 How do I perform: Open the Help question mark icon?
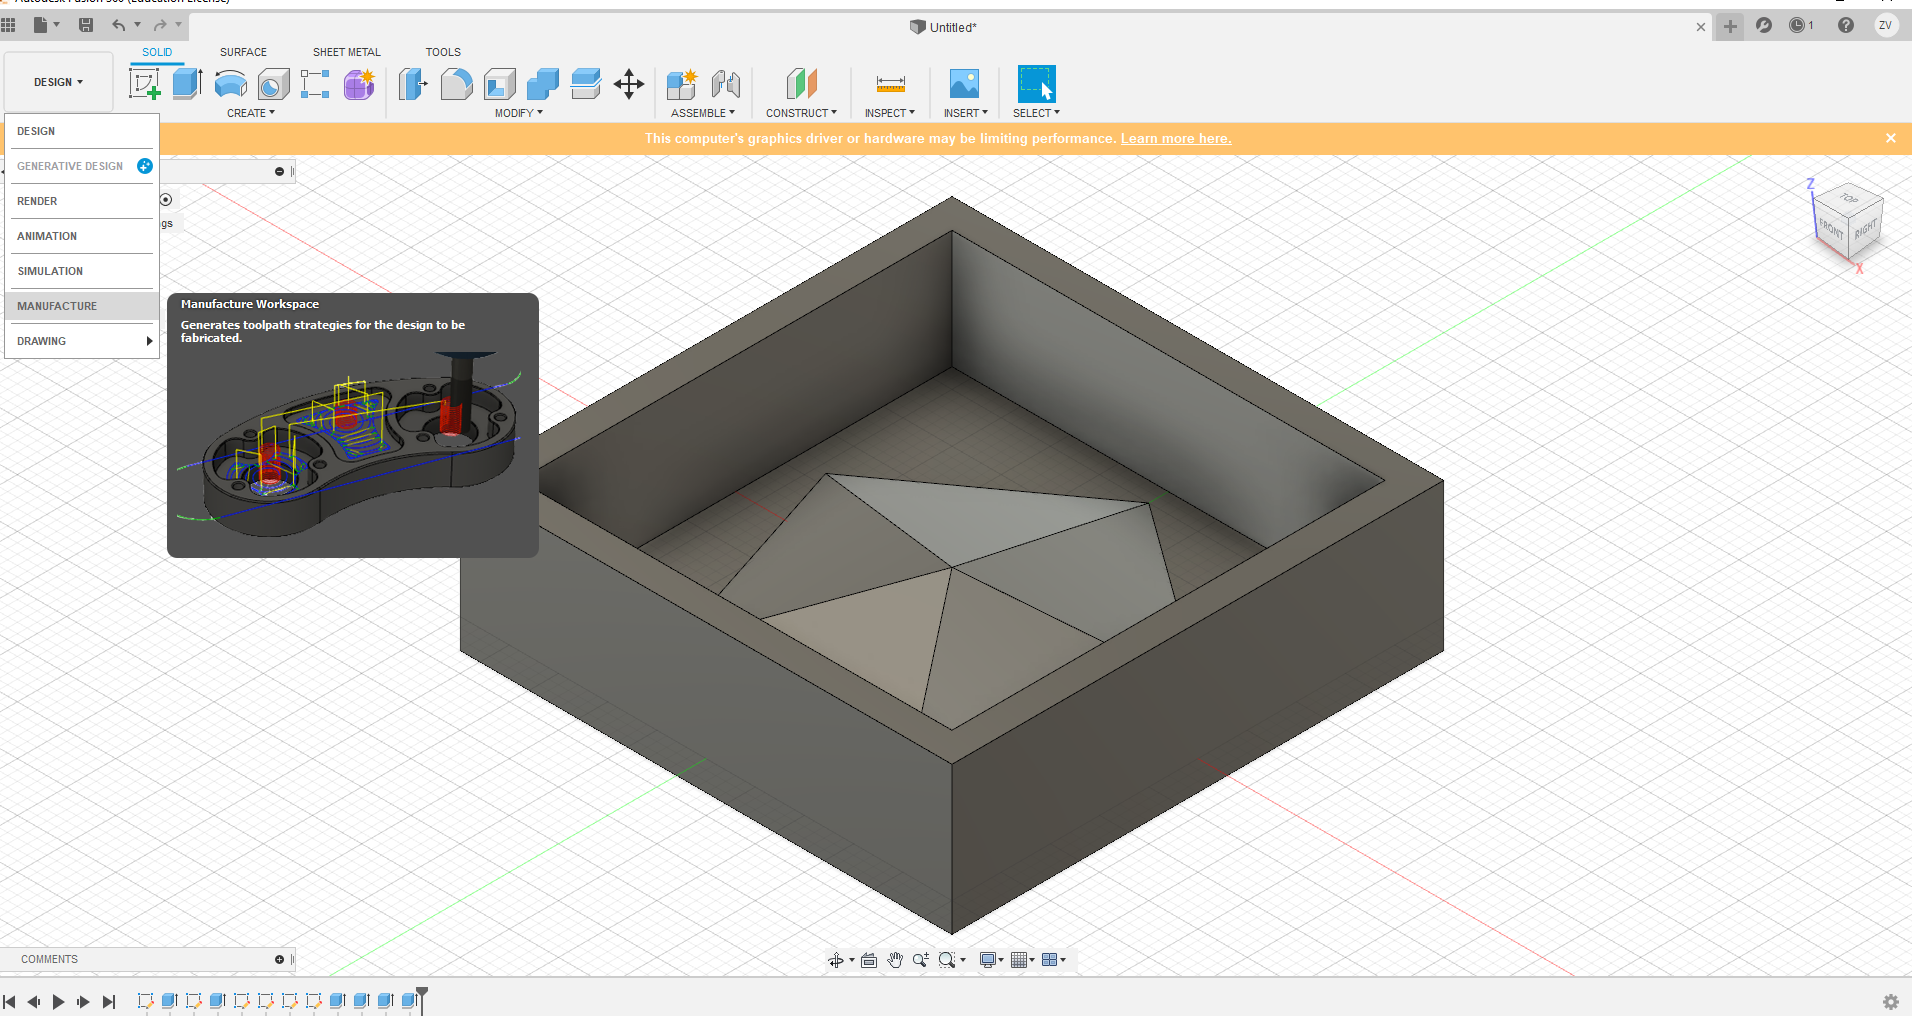(x=1846, y=26)
